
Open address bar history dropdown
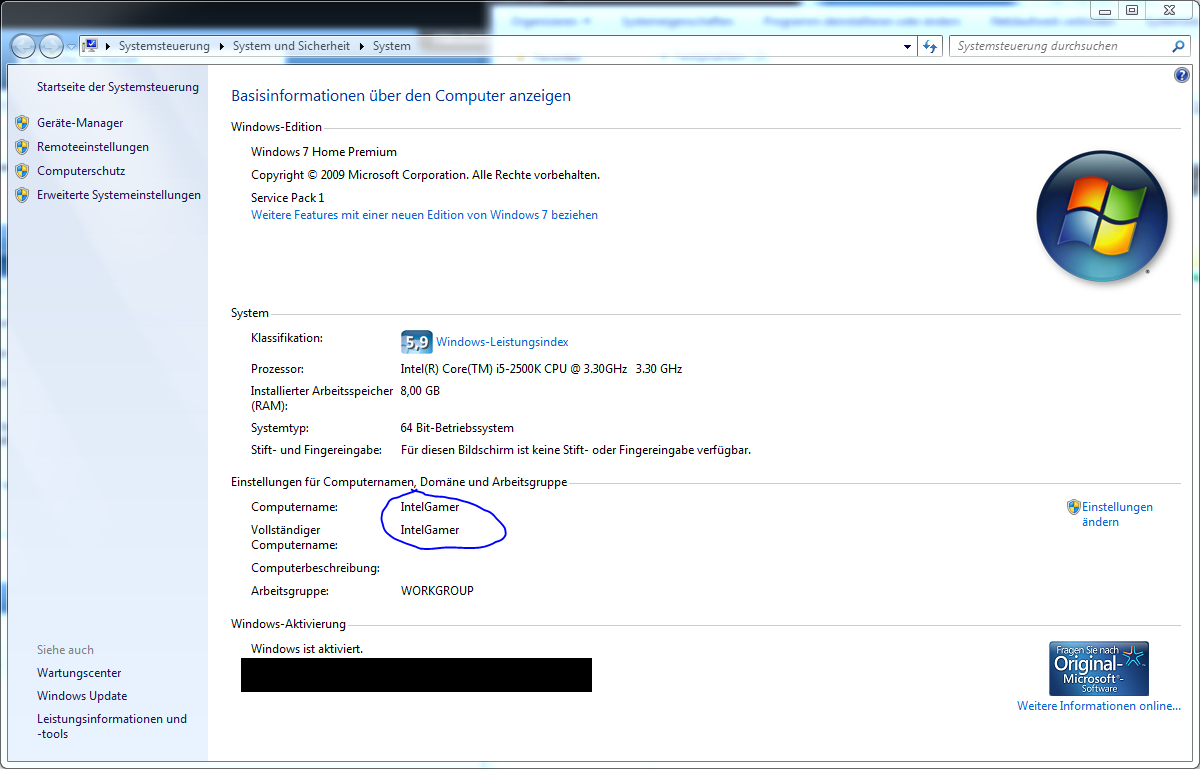907,46
